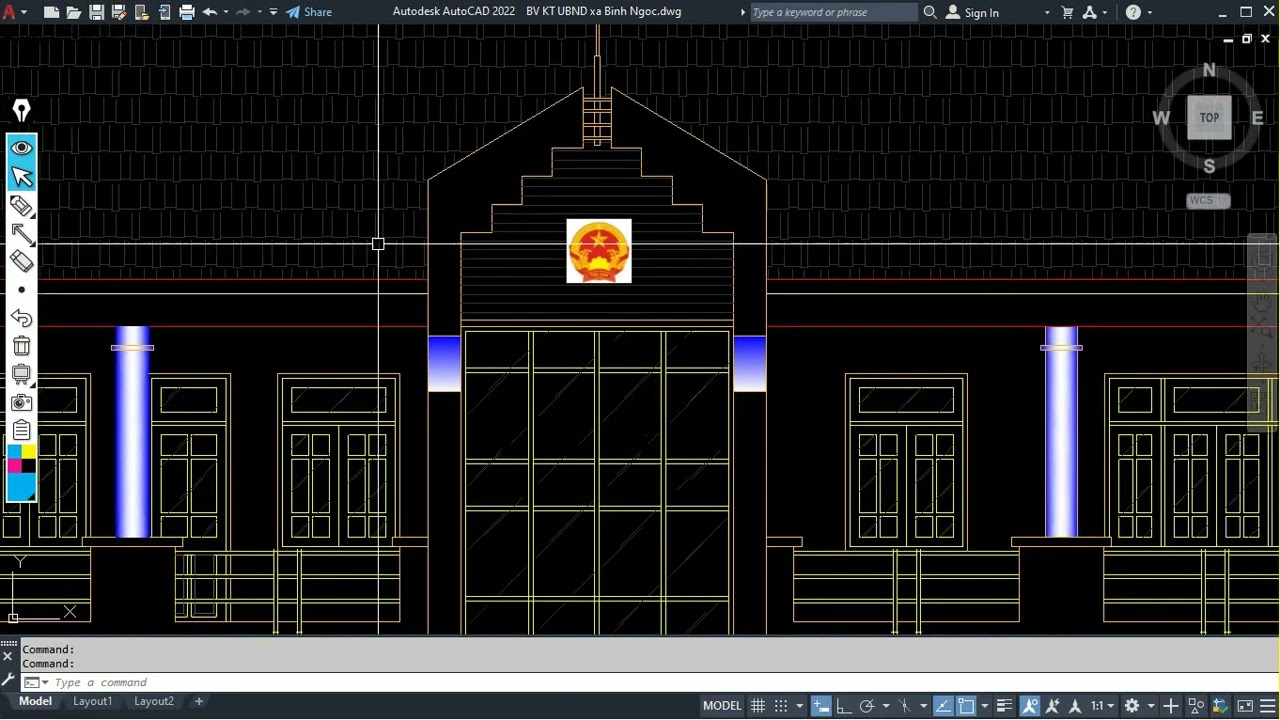
Task: Toggle Polar Tracking in status bar
Action: point(867,706)
